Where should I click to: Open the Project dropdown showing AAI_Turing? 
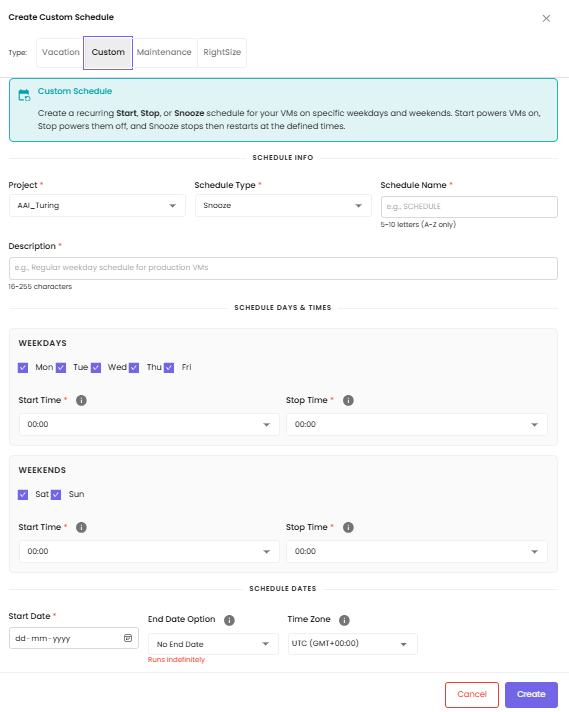click(97, 206)
